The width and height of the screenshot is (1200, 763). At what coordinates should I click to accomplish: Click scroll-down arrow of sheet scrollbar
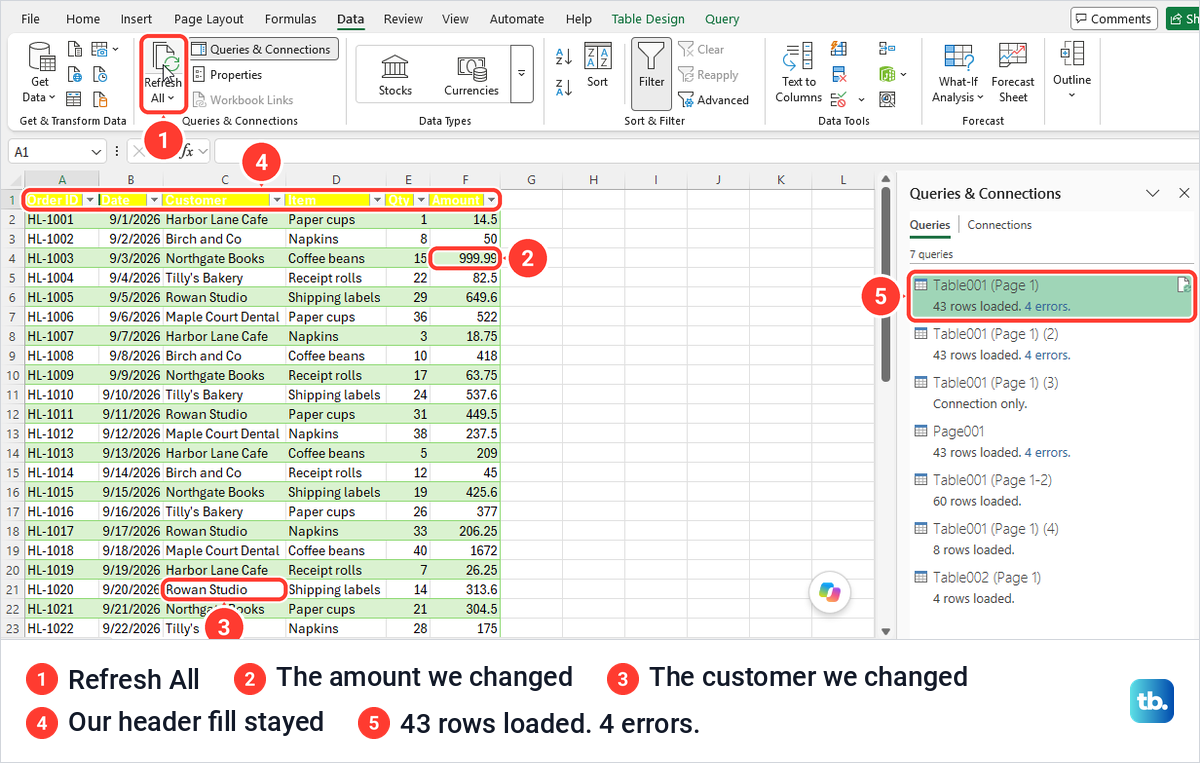pos(885,631)
